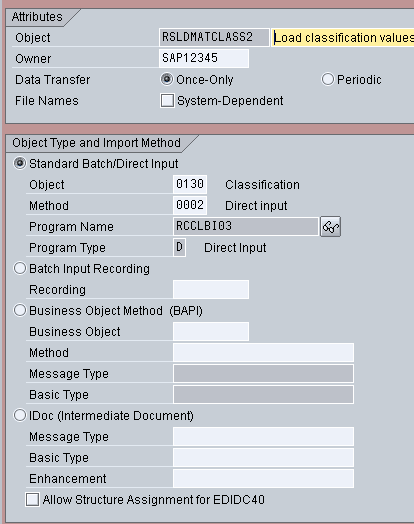
Task: Choose Business Object Method (BAPI) option
Action: point(20,310)
